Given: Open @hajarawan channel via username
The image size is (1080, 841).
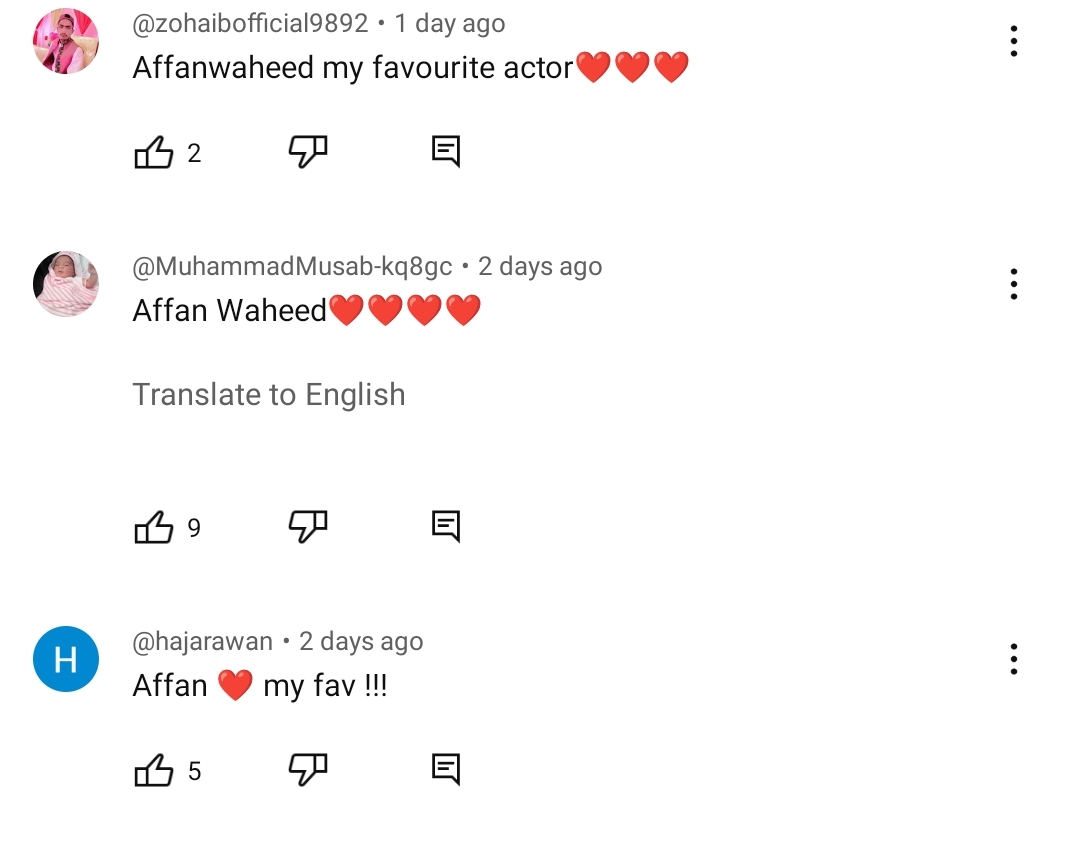Looking at the screenshot, I should tap(202, 642).
